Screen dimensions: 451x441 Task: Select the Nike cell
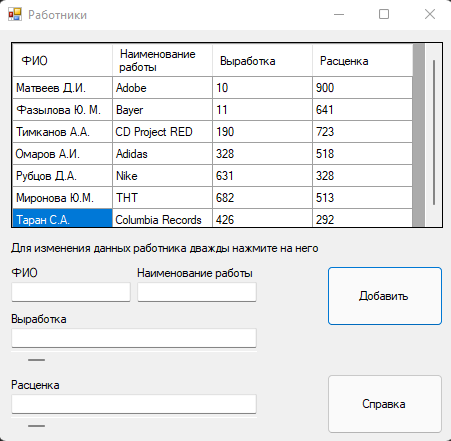[162, 176]
